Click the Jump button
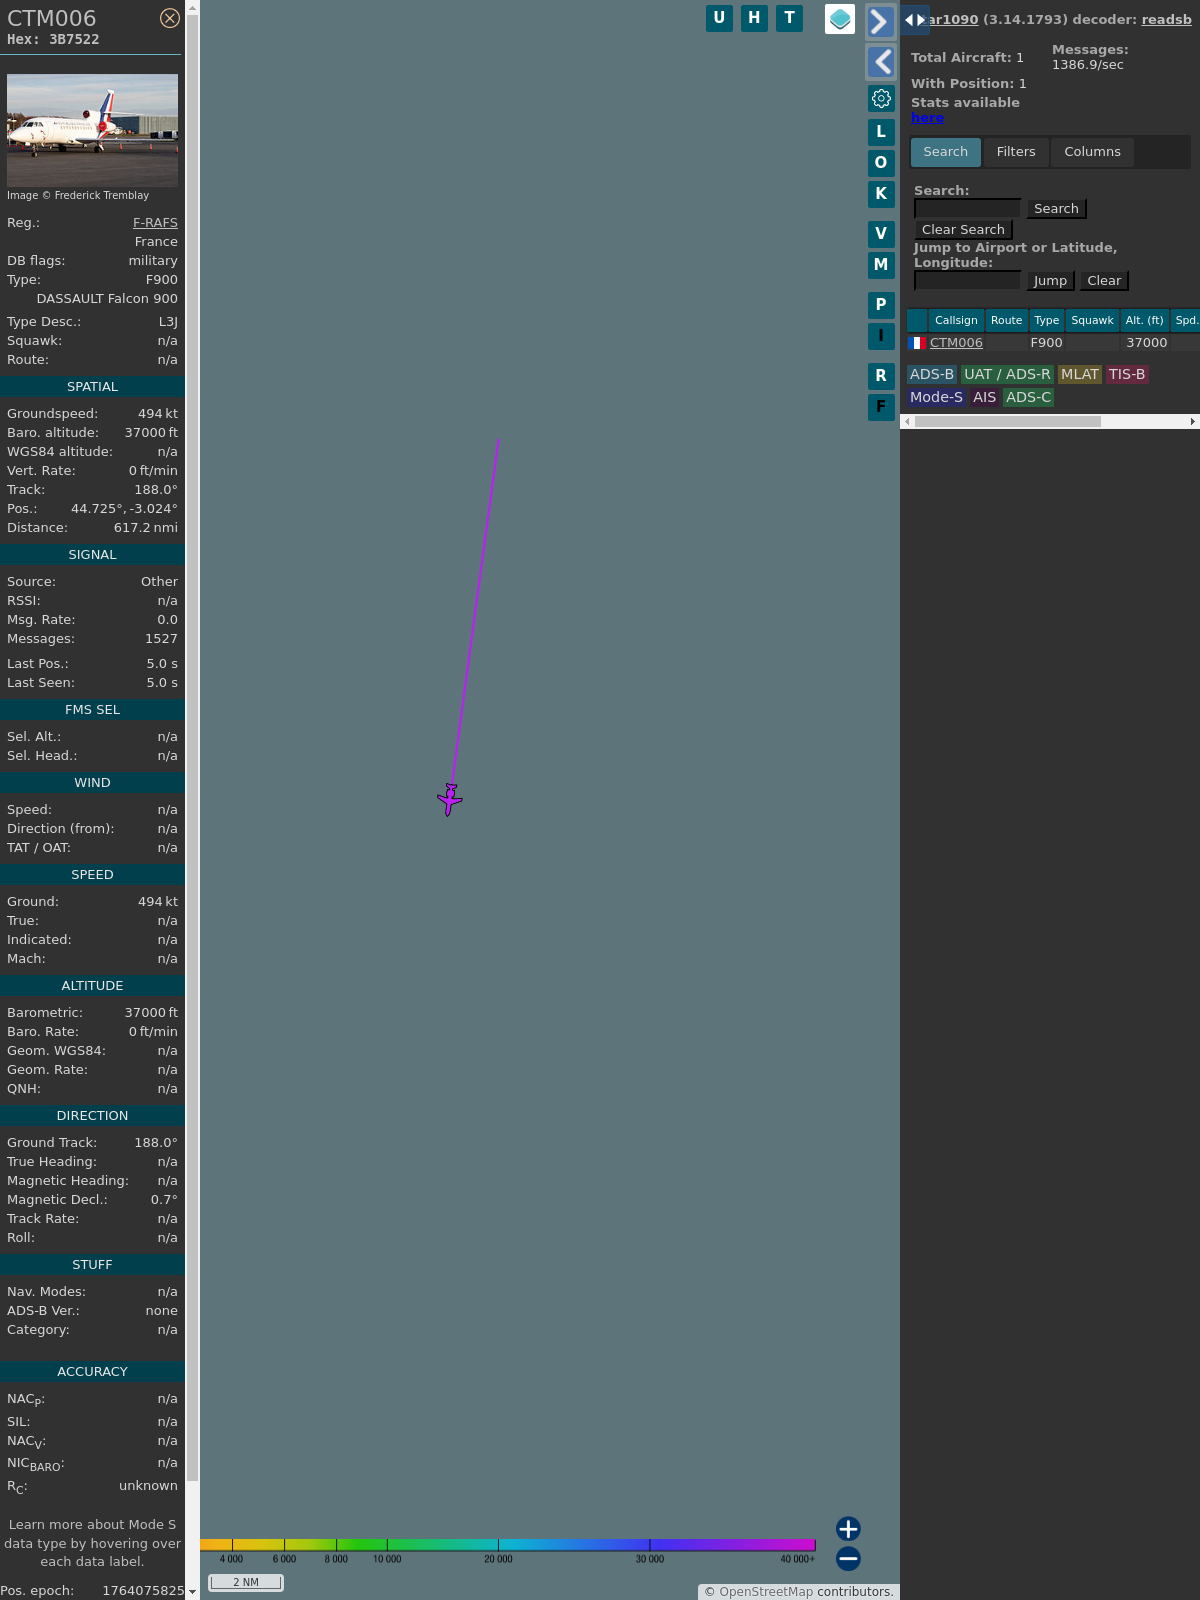The image size is (1200, 1600). coord(1050,281)
